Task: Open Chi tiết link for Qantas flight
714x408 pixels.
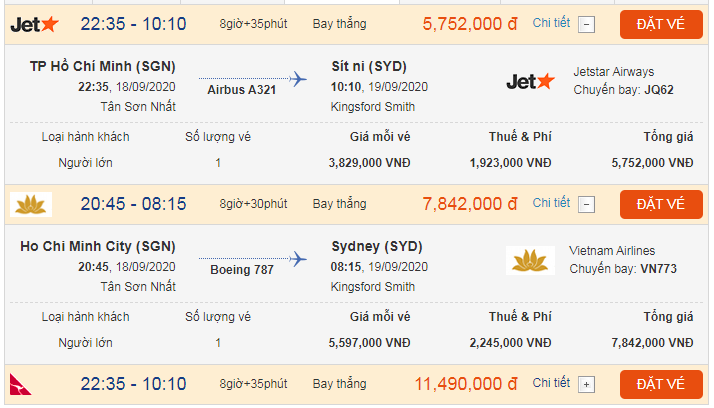Action: click(551, 383)
